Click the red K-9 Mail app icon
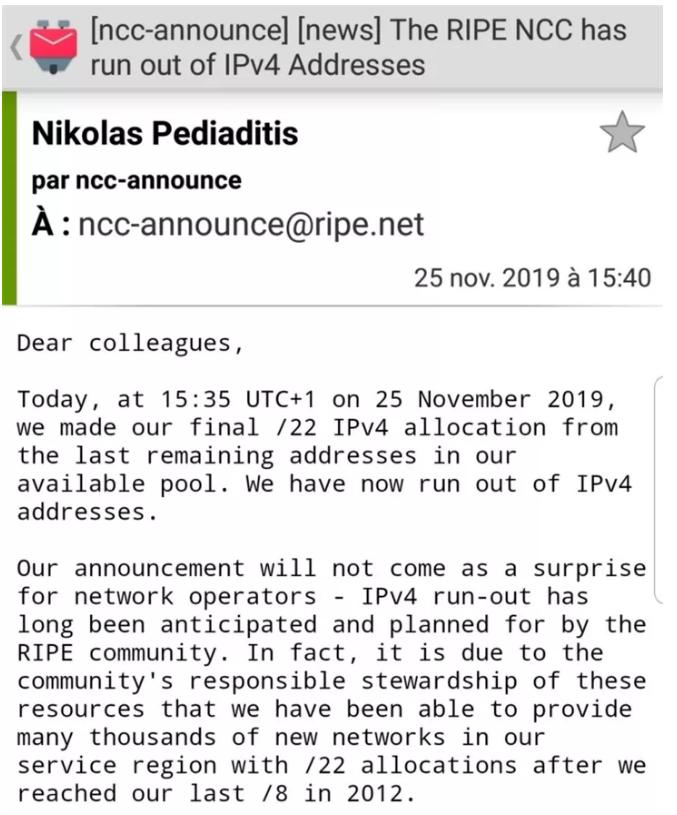677x815 pixels. tap(53, 46)
